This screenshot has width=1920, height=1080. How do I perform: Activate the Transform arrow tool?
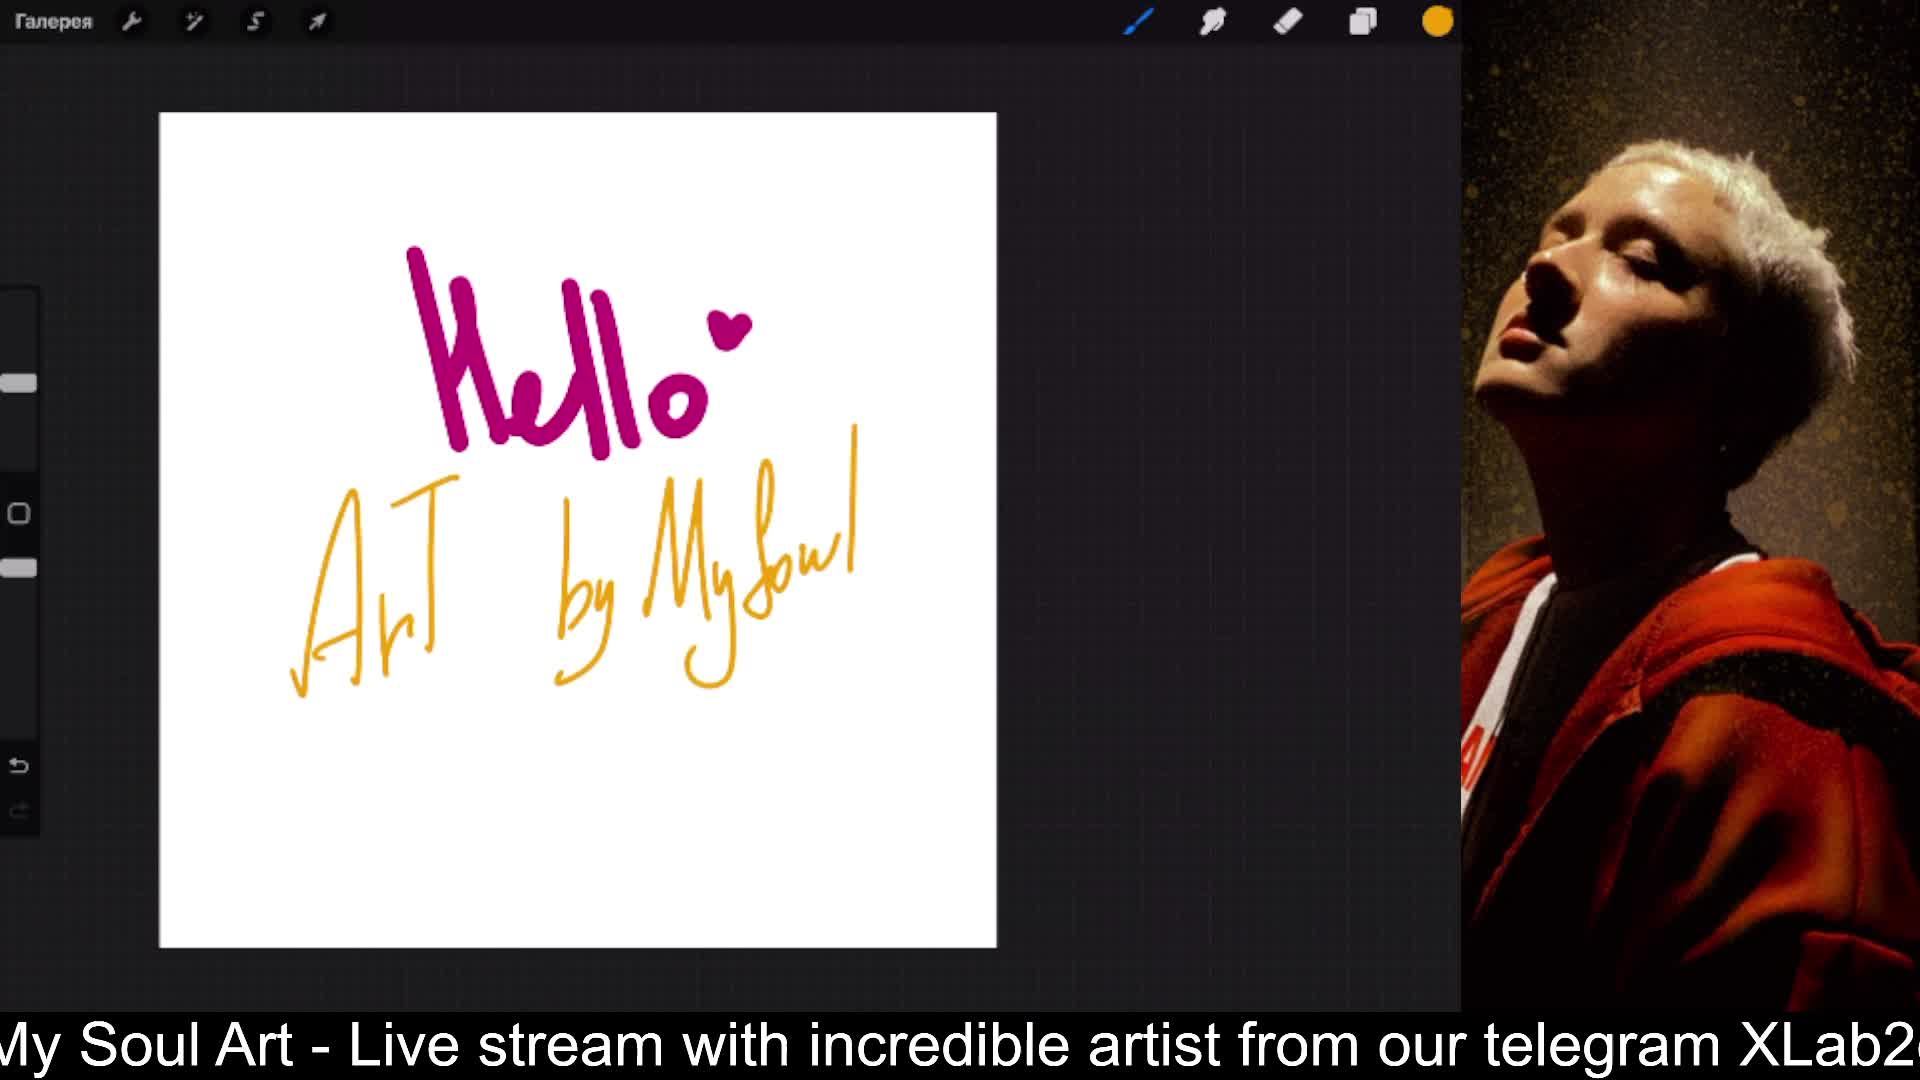tap(317, 22)
